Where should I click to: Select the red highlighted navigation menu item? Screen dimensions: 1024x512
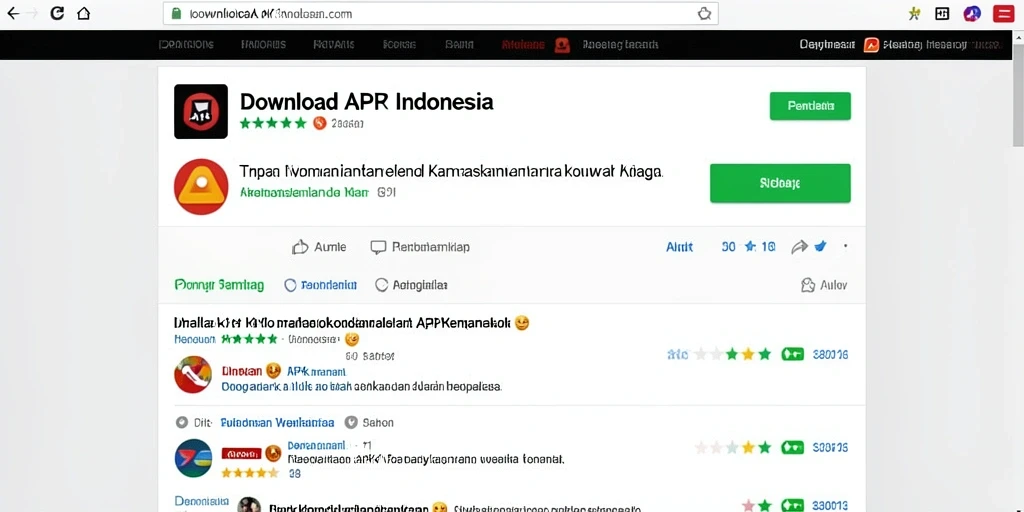pyautogui.click(x=523, y=45)
